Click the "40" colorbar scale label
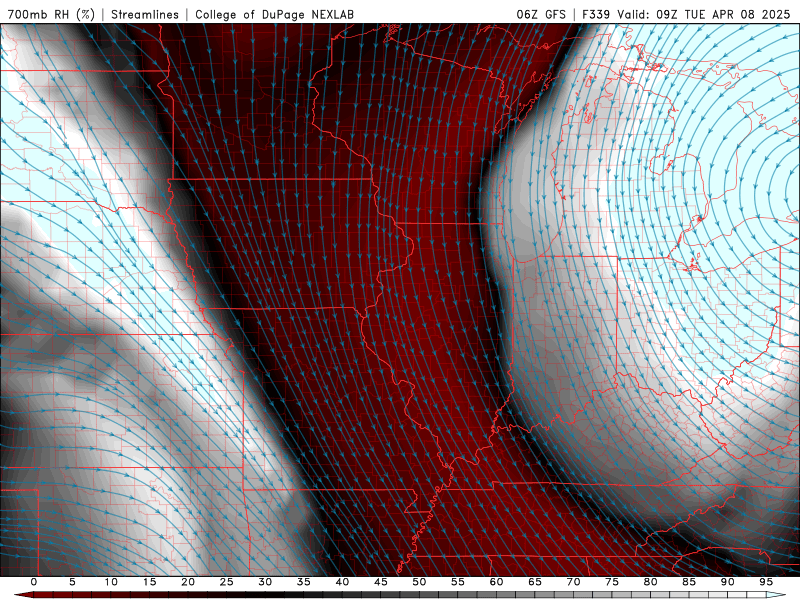Screen dimensions: 800x600 tap(342, 582)
